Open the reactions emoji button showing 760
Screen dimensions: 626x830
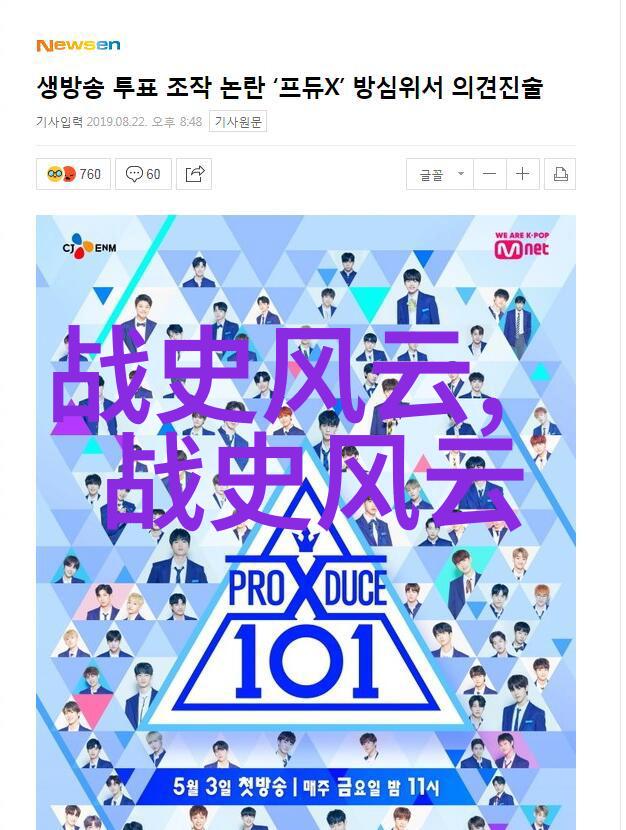point(74,174)
